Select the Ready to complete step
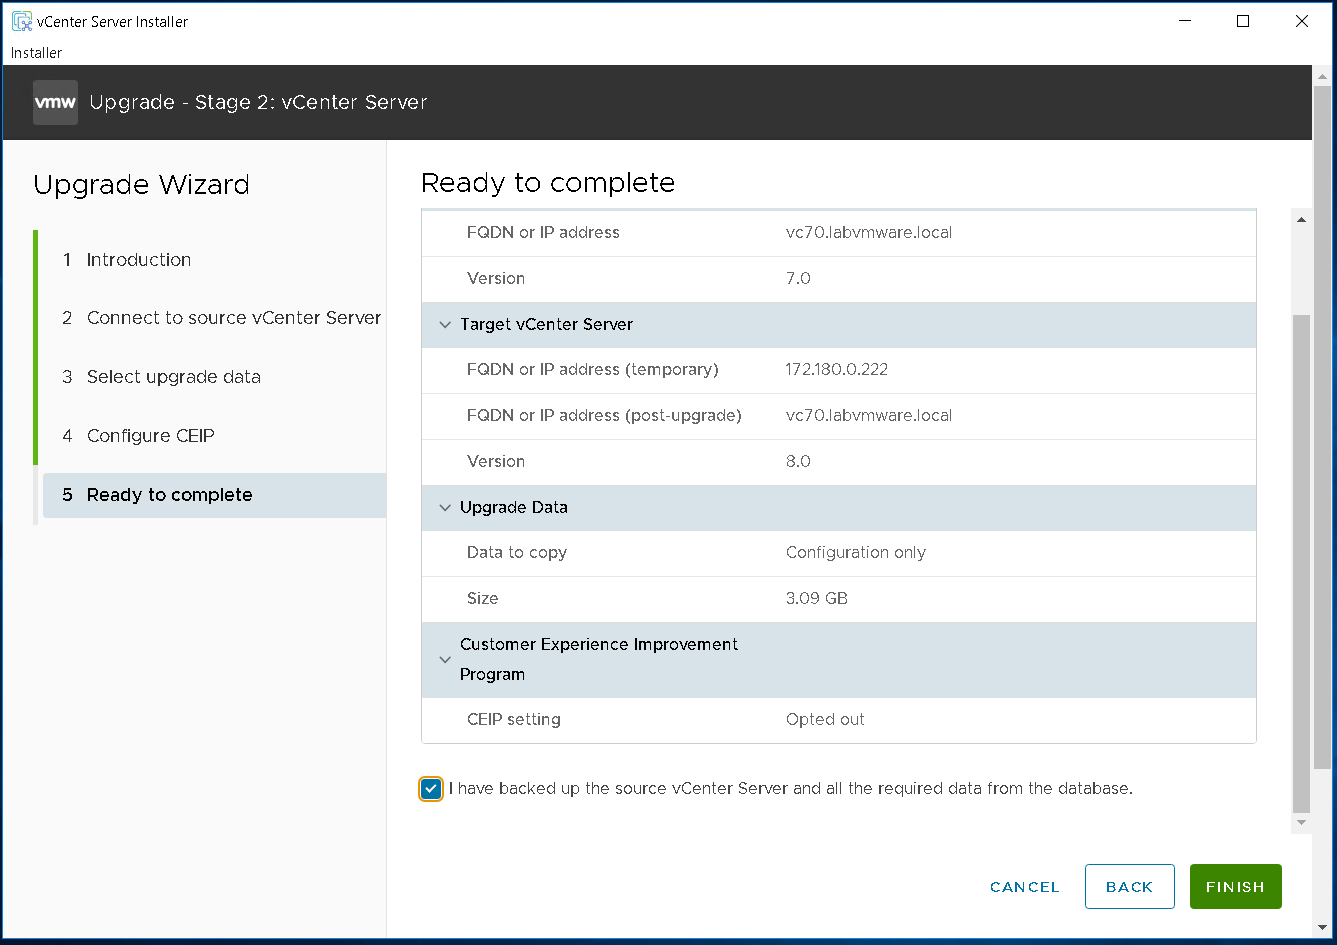1337x945 pixels. pos(214,495)
